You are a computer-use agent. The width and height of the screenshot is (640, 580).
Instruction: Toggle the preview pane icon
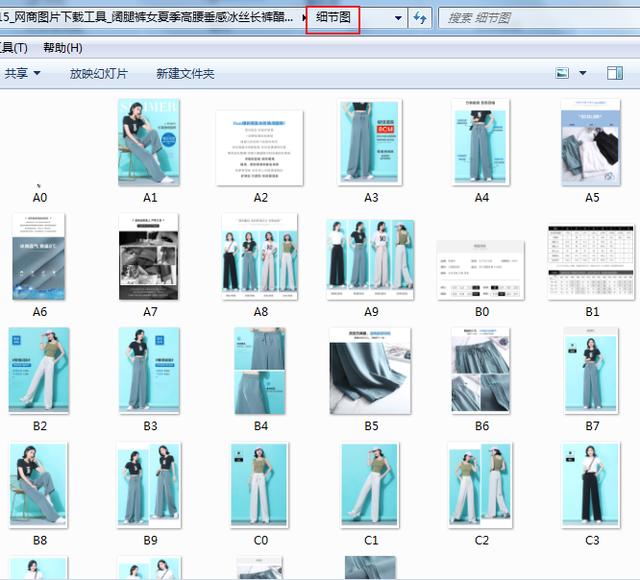pyautogui.click(x=615, y=73)
